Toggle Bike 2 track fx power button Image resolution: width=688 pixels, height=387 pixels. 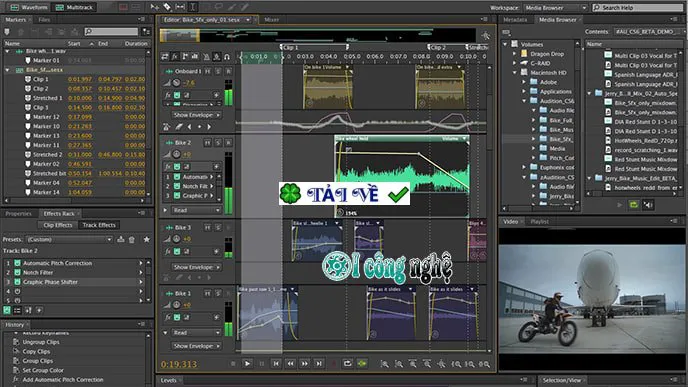tap(177, 167)
